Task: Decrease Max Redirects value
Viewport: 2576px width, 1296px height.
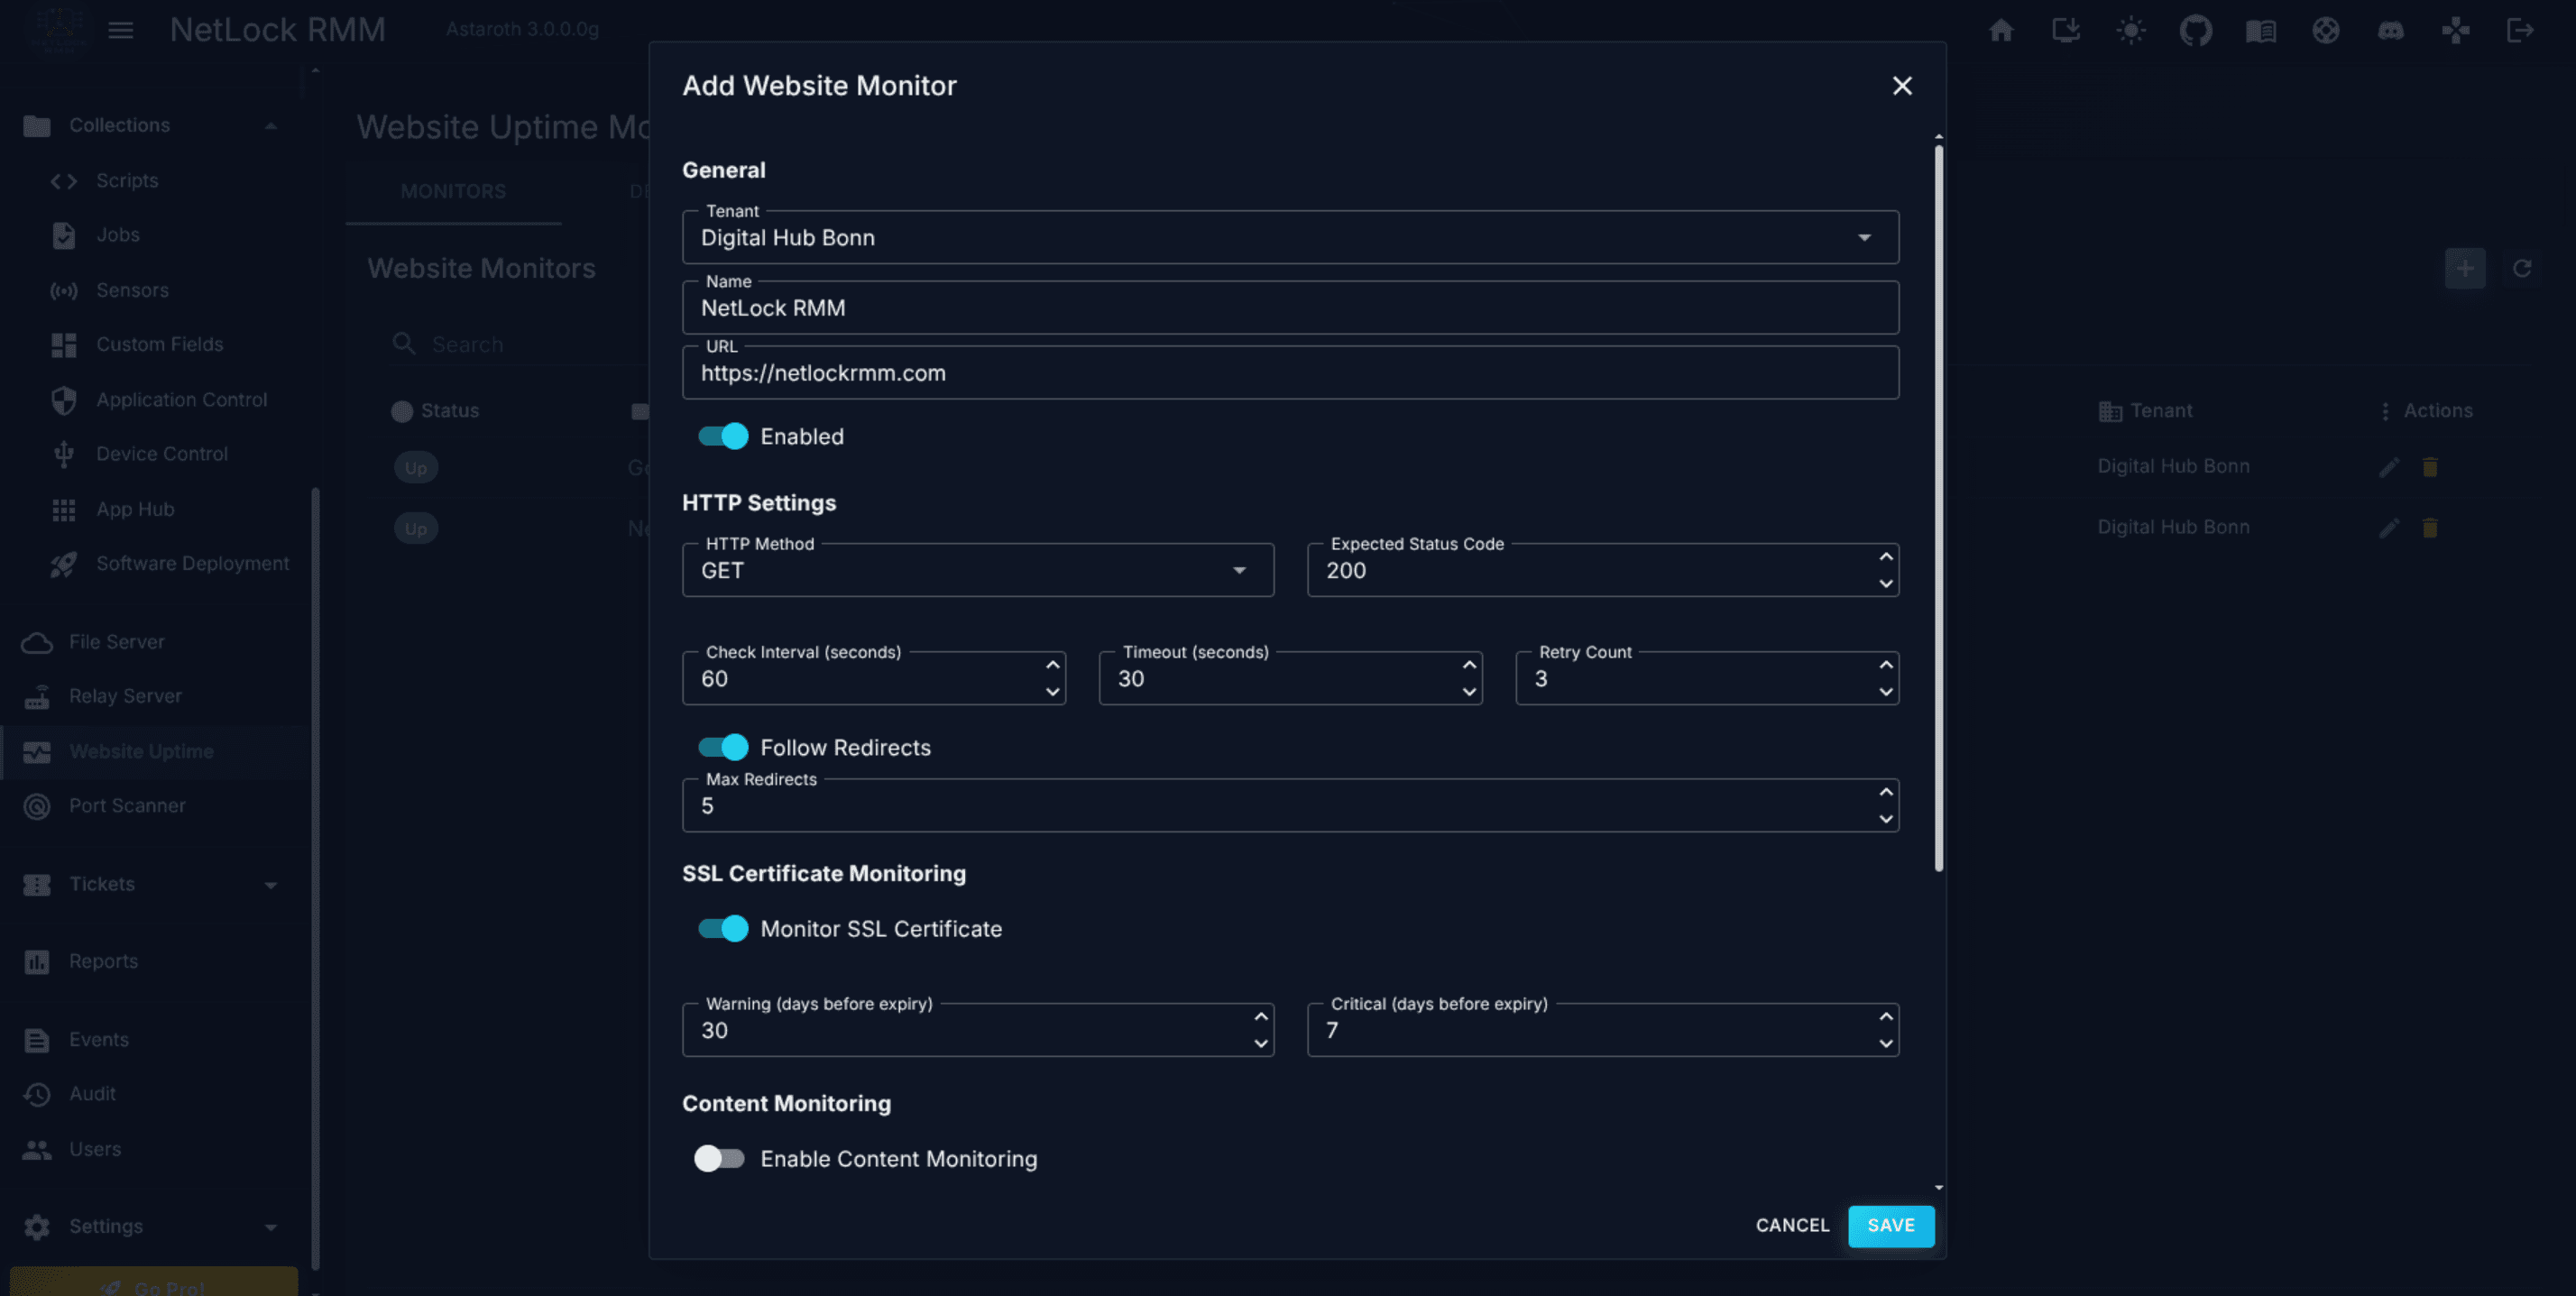Action: 1886,819
